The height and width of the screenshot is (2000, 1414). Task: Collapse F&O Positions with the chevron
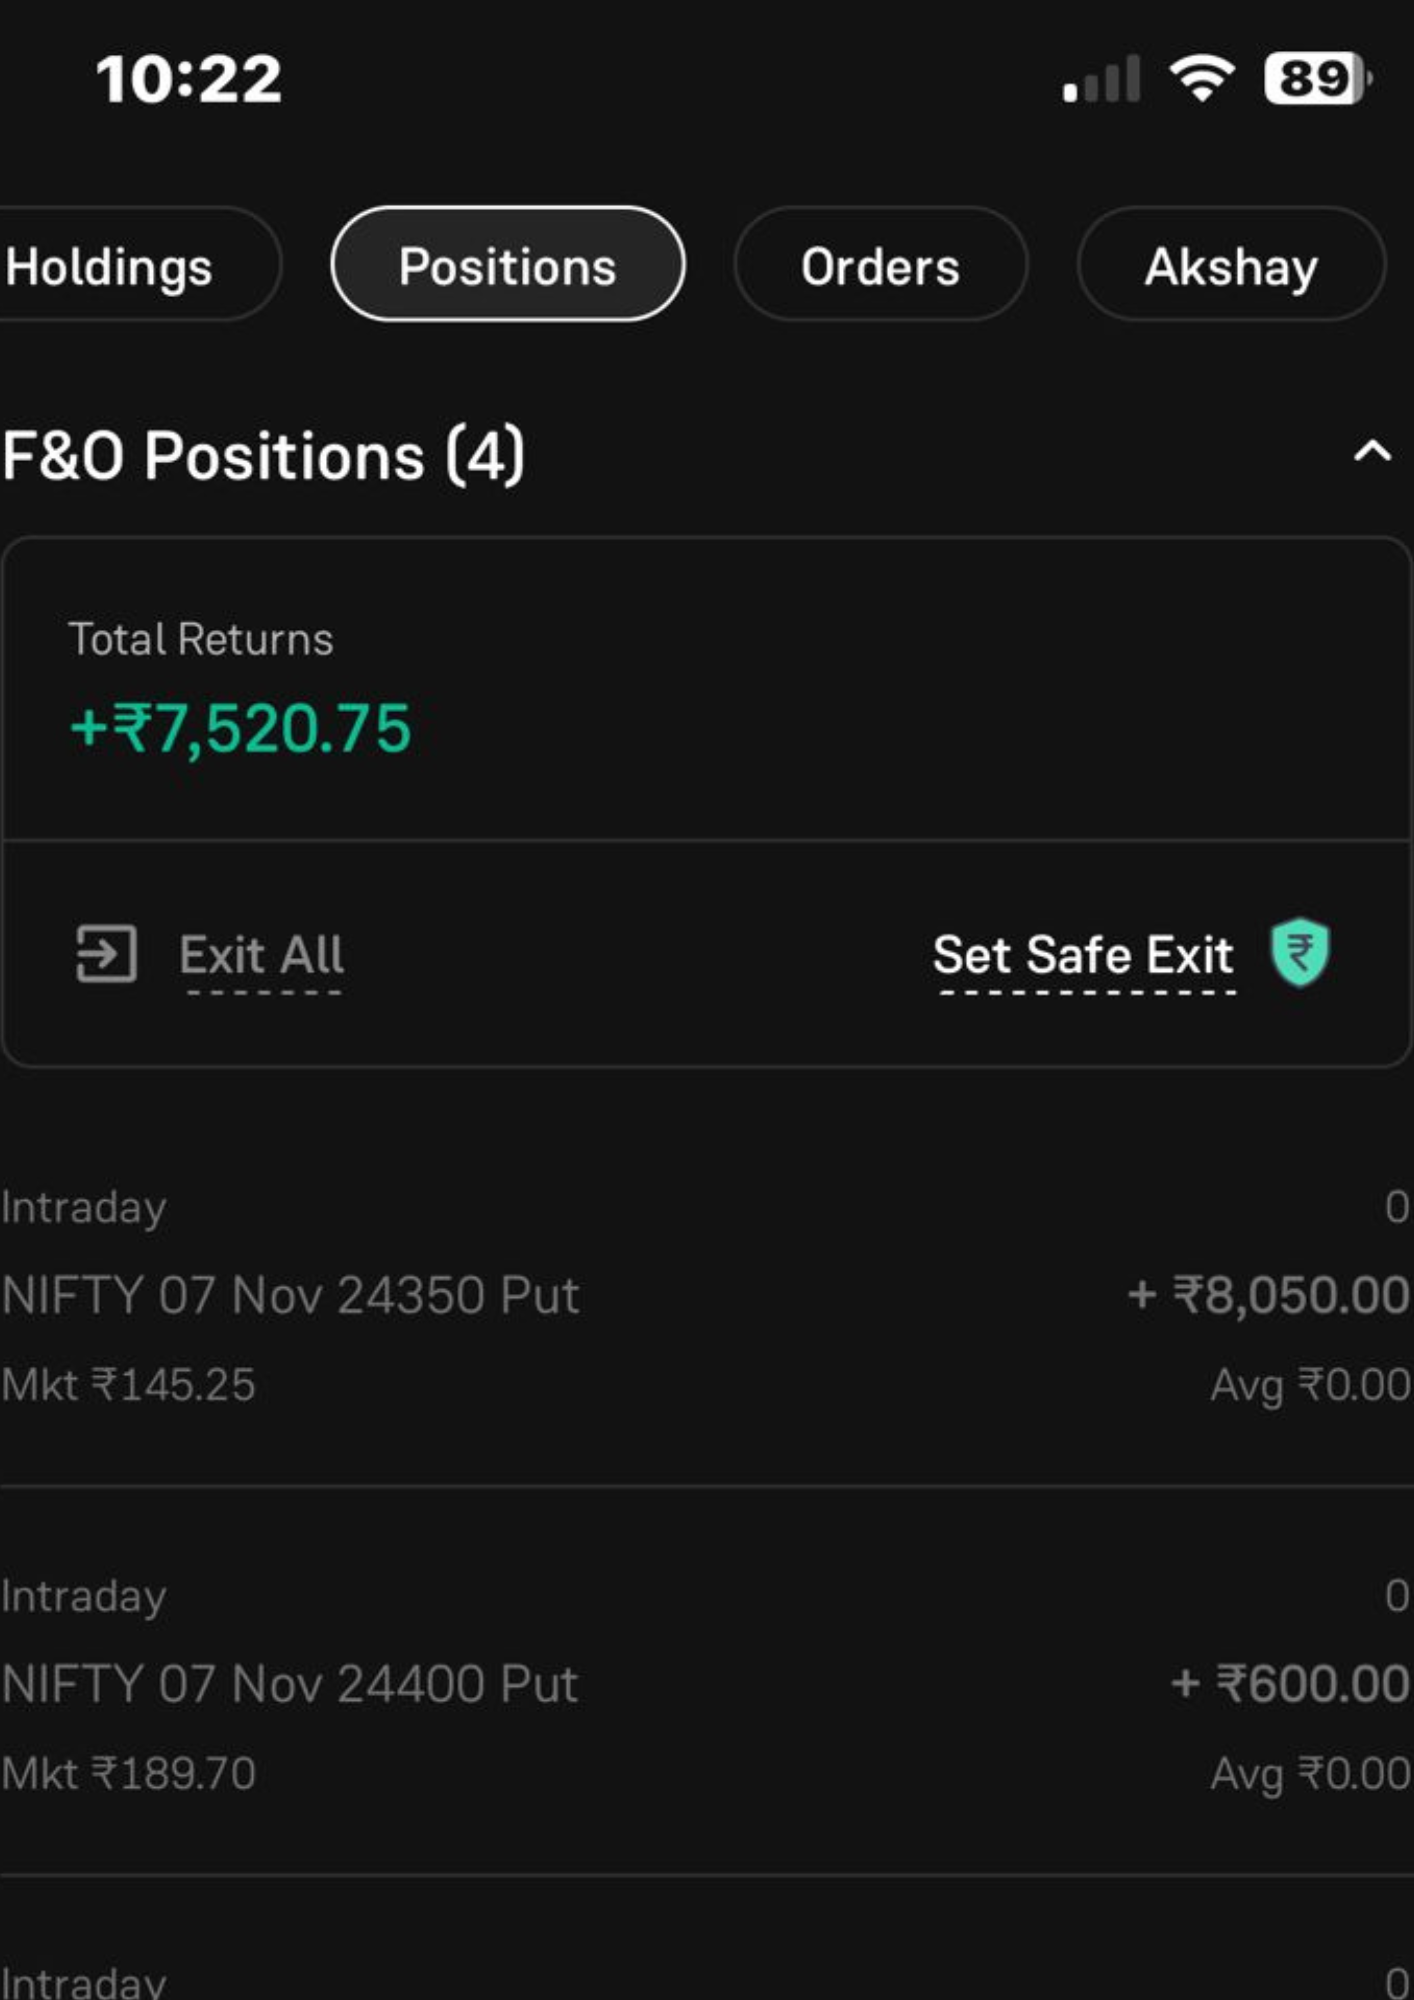[x=1372, y=452]
